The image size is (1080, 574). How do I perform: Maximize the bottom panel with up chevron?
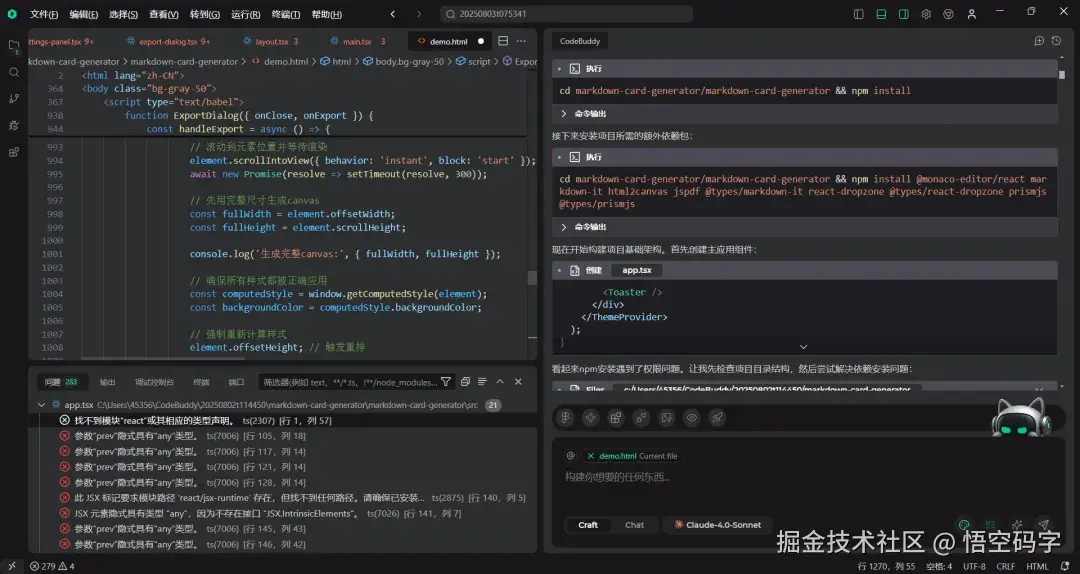coord(500,382)
